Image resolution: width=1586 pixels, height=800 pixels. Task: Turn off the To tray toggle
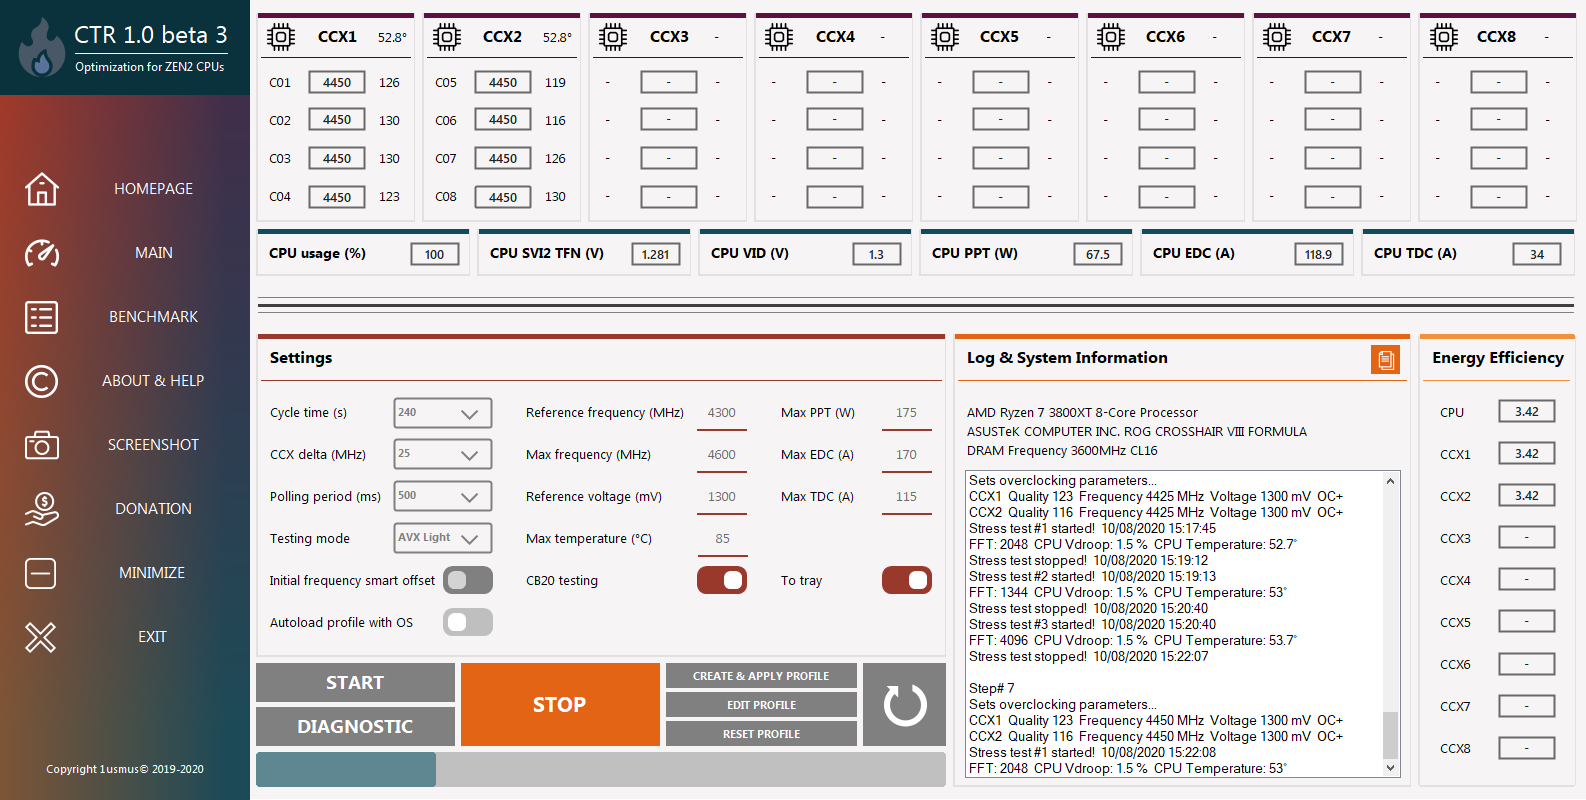tap(907, 580)
